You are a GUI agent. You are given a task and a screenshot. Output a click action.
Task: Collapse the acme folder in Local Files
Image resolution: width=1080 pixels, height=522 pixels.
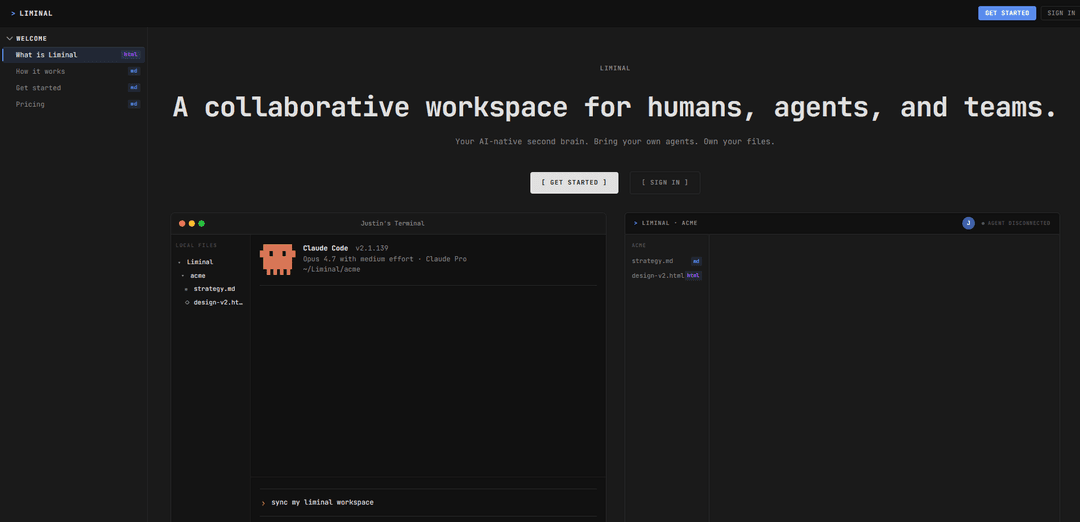[x=183, y=275]
